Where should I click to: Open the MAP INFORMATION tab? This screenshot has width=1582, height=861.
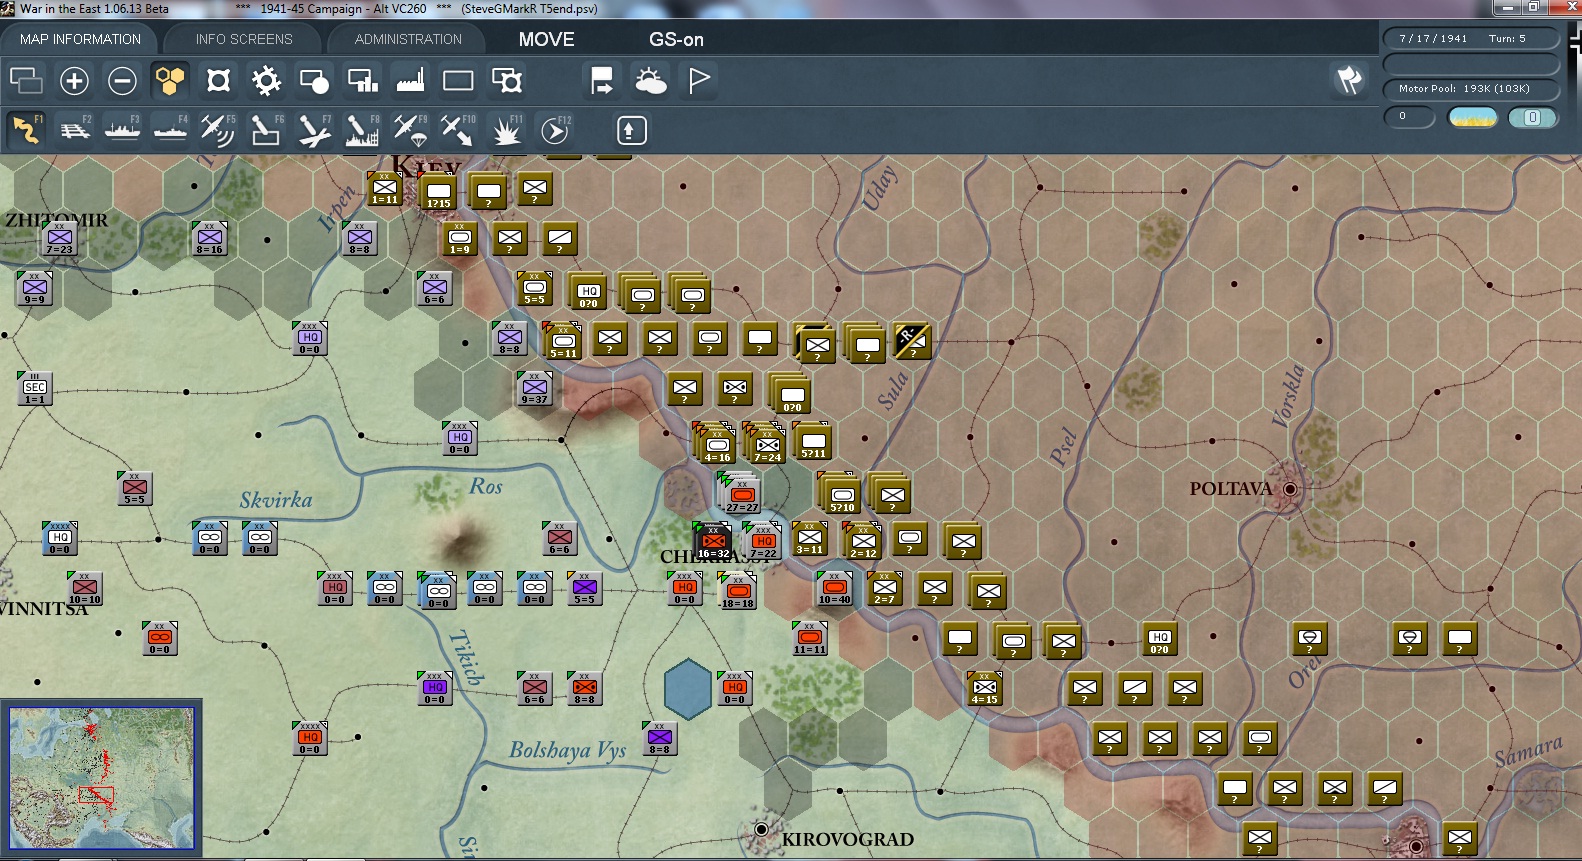[x=80, y=39]
